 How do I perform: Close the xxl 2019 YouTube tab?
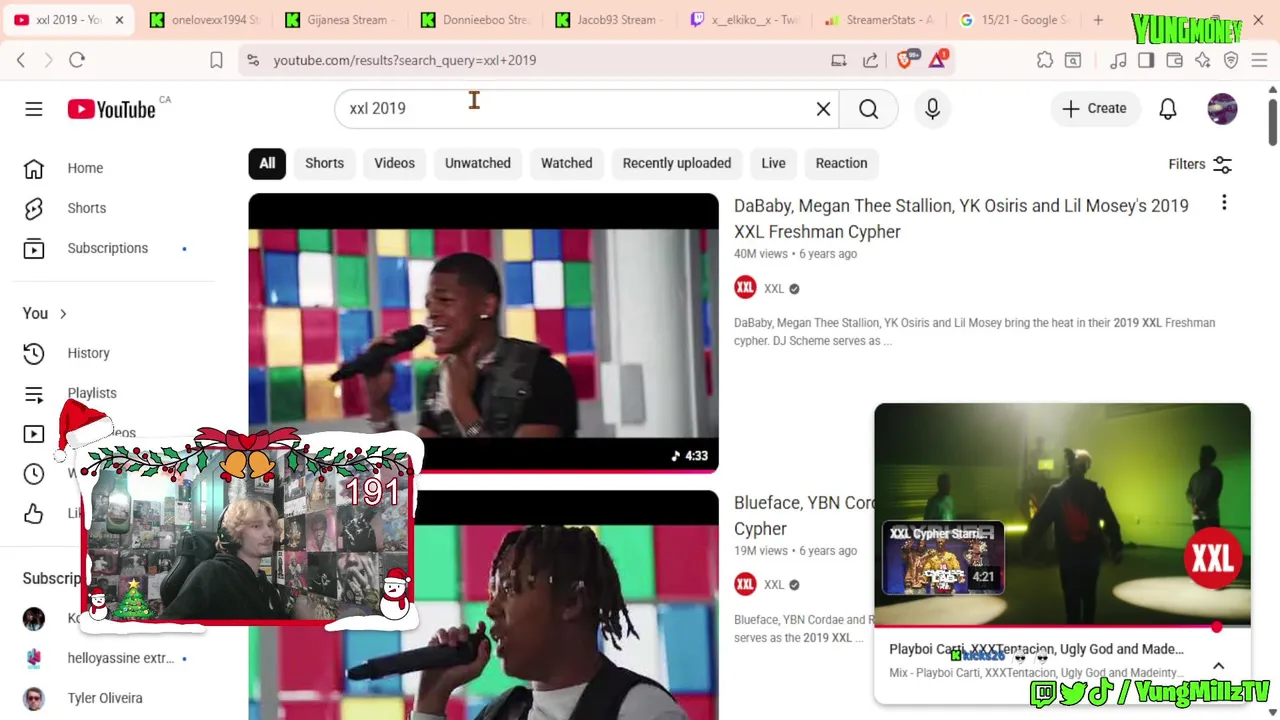[x=119, y=20]
